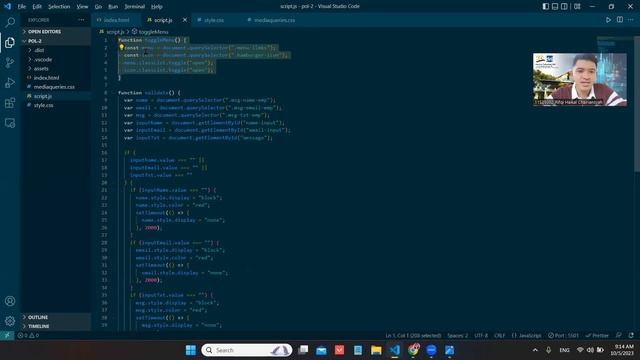The width and height of the screenshot is (640, 360).
Task: Expand the assets folder
Action: 56,69
